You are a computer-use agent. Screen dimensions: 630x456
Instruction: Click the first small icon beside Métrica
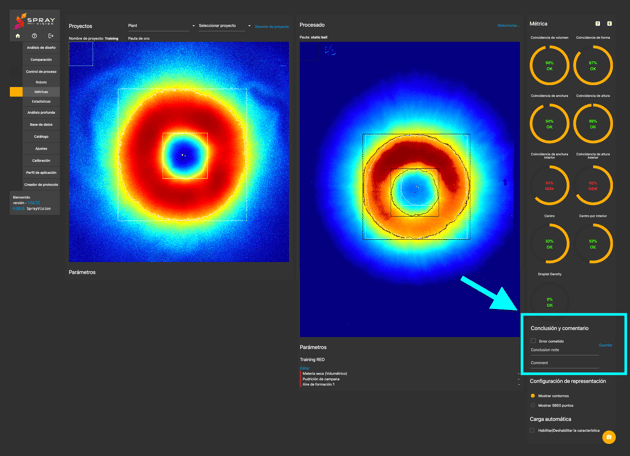tap(598, 23)
